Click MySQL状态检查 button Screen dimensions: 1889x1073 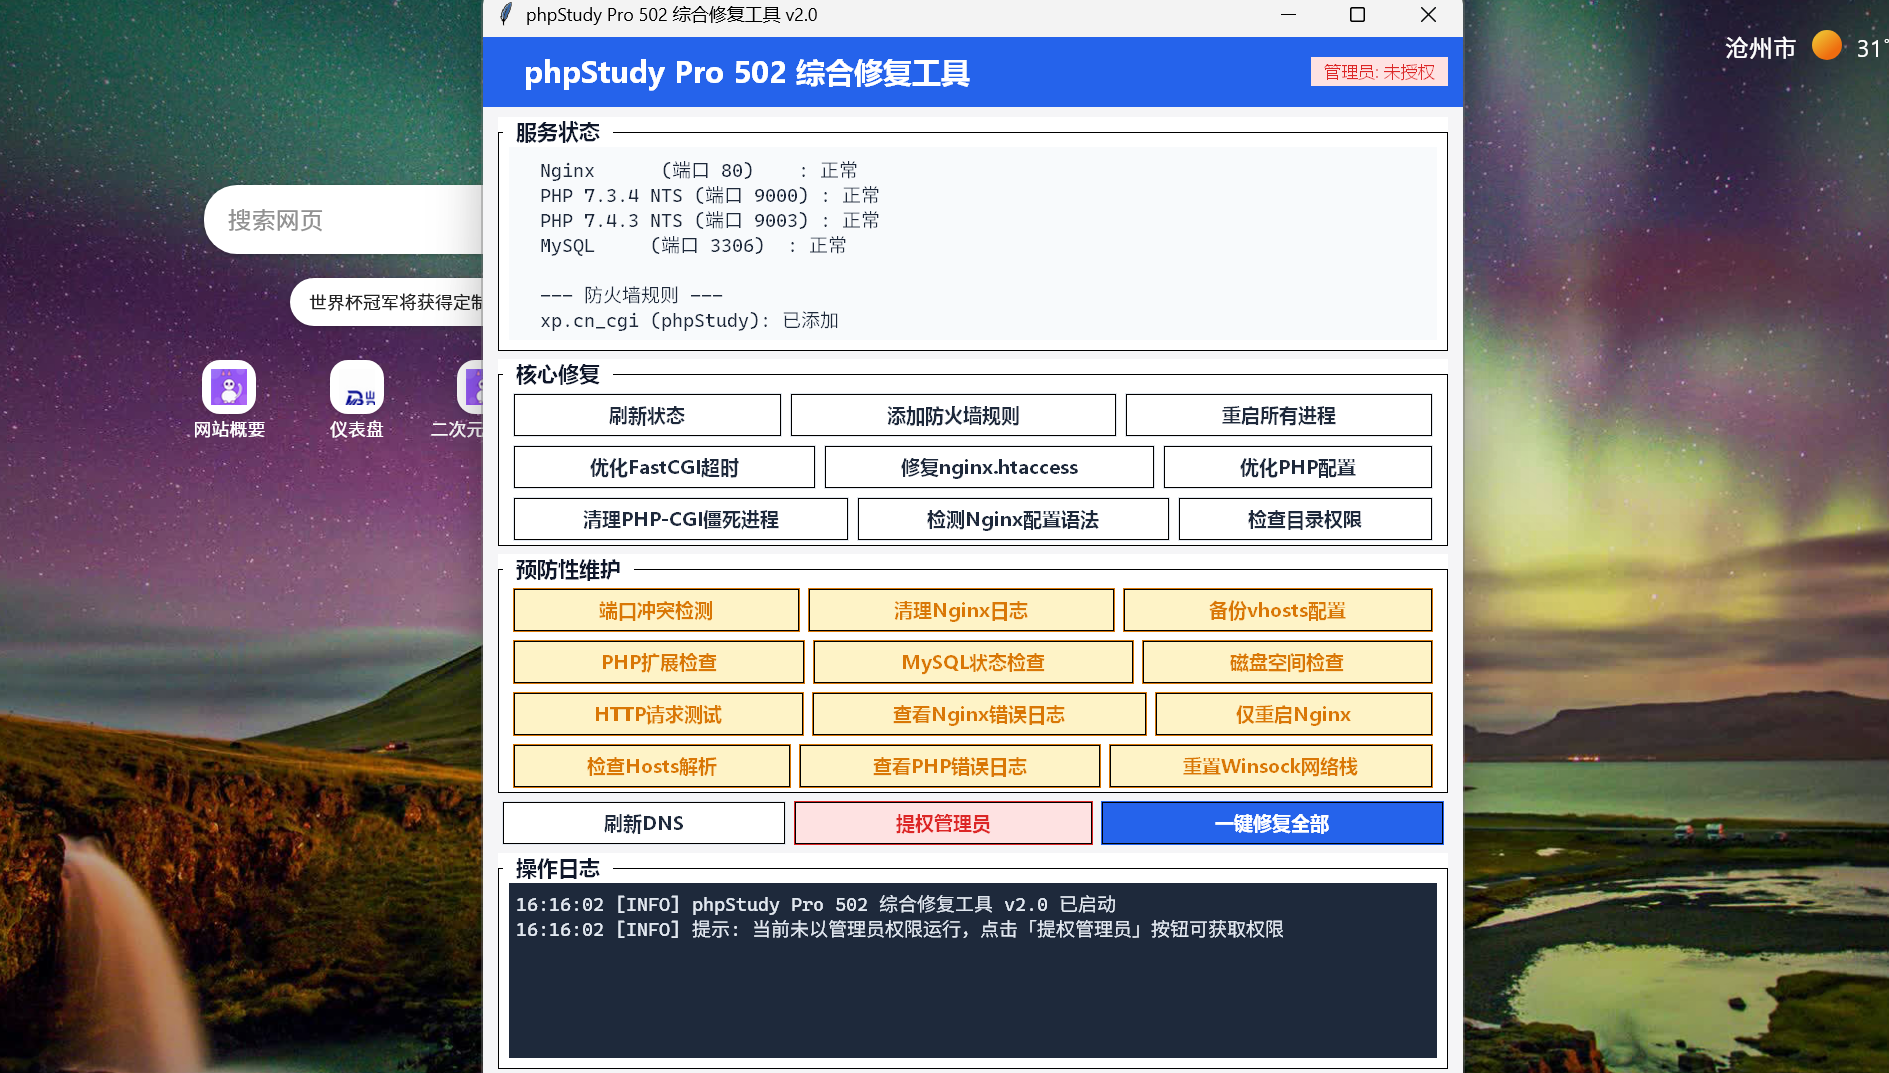[x=973, y=662]
